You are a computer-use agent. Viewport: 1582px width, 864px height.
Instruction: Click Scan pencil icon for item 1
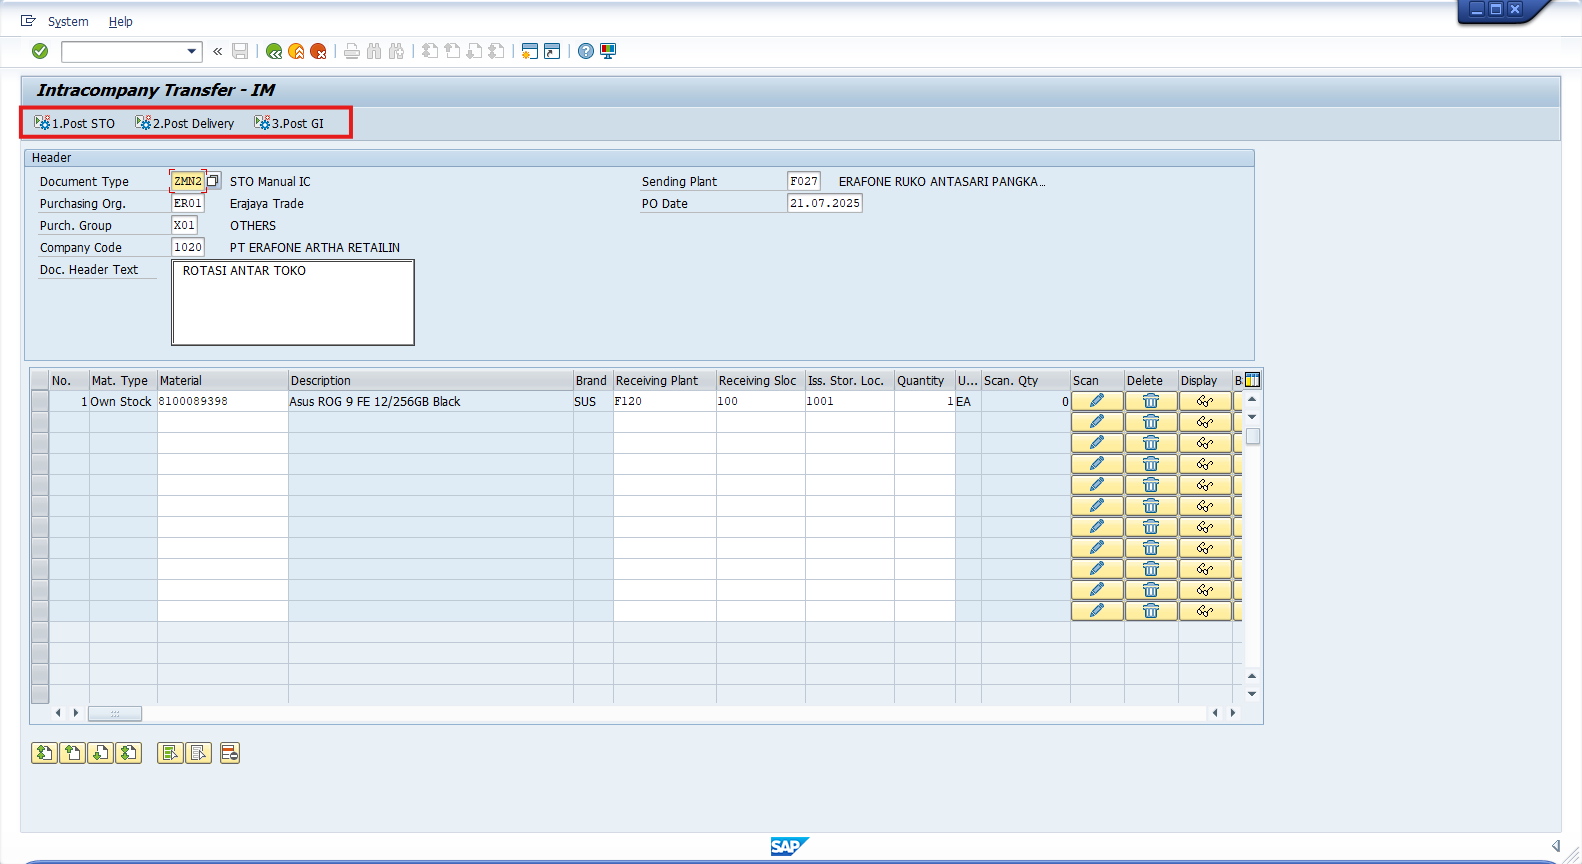[x=1097, y=401]
